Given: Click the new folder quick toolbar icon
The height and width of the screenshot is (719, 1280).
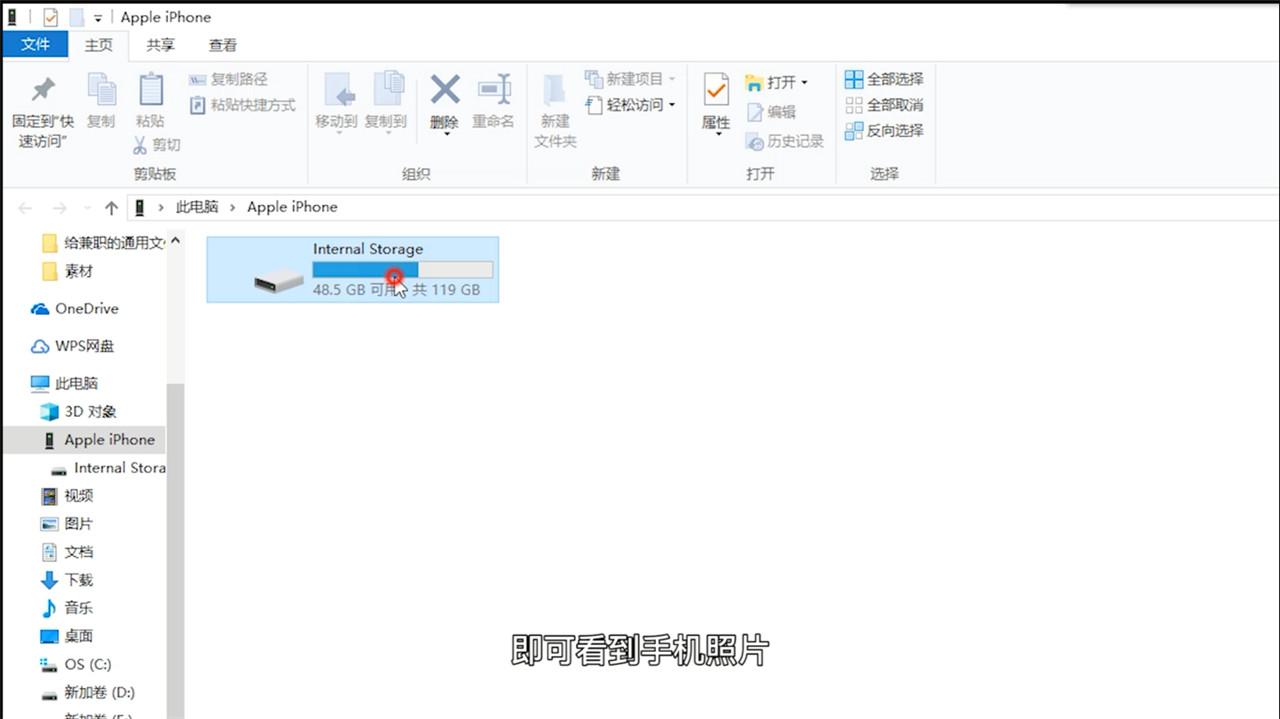Looking at the screenshot, I should [x=77, y=18].
